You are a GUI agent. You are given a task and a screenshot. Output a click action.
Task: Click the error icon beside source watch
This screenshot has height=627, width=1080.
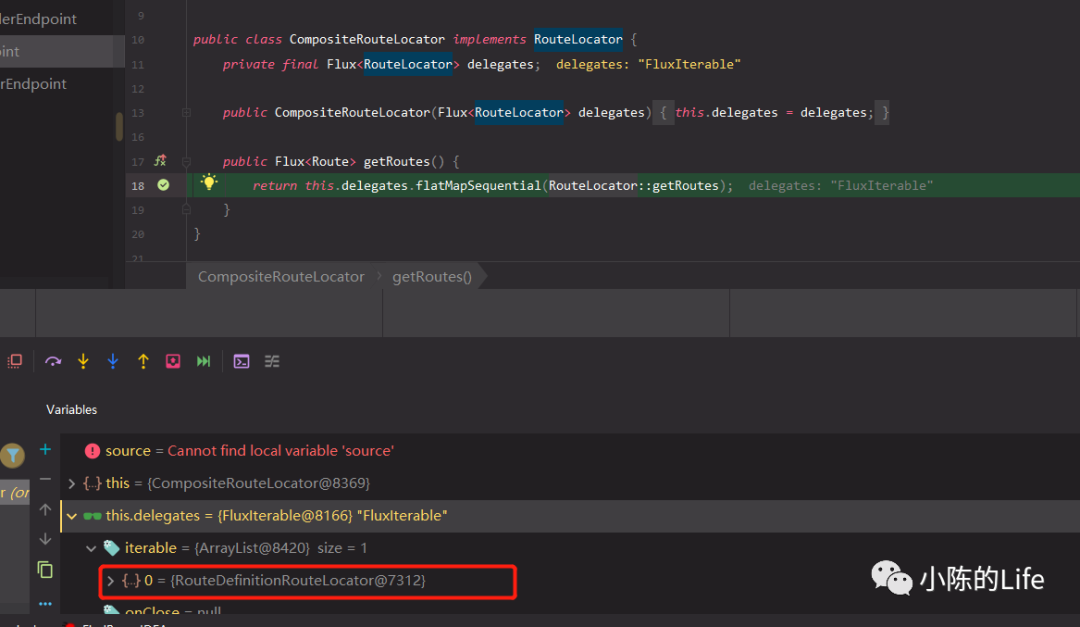(92, 451)
